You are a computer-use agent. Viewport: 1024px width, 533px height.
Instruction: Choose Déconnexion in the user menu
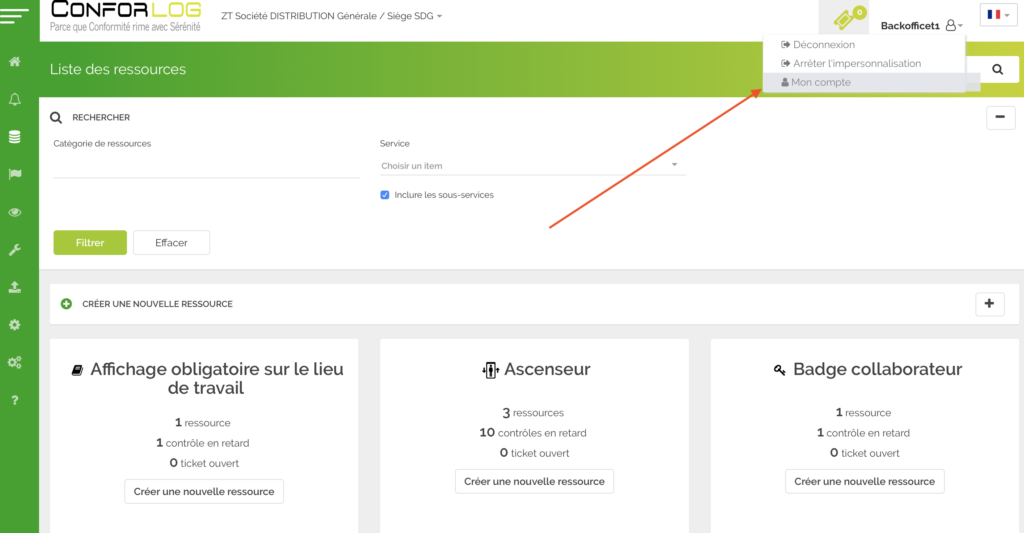point(823,45)
